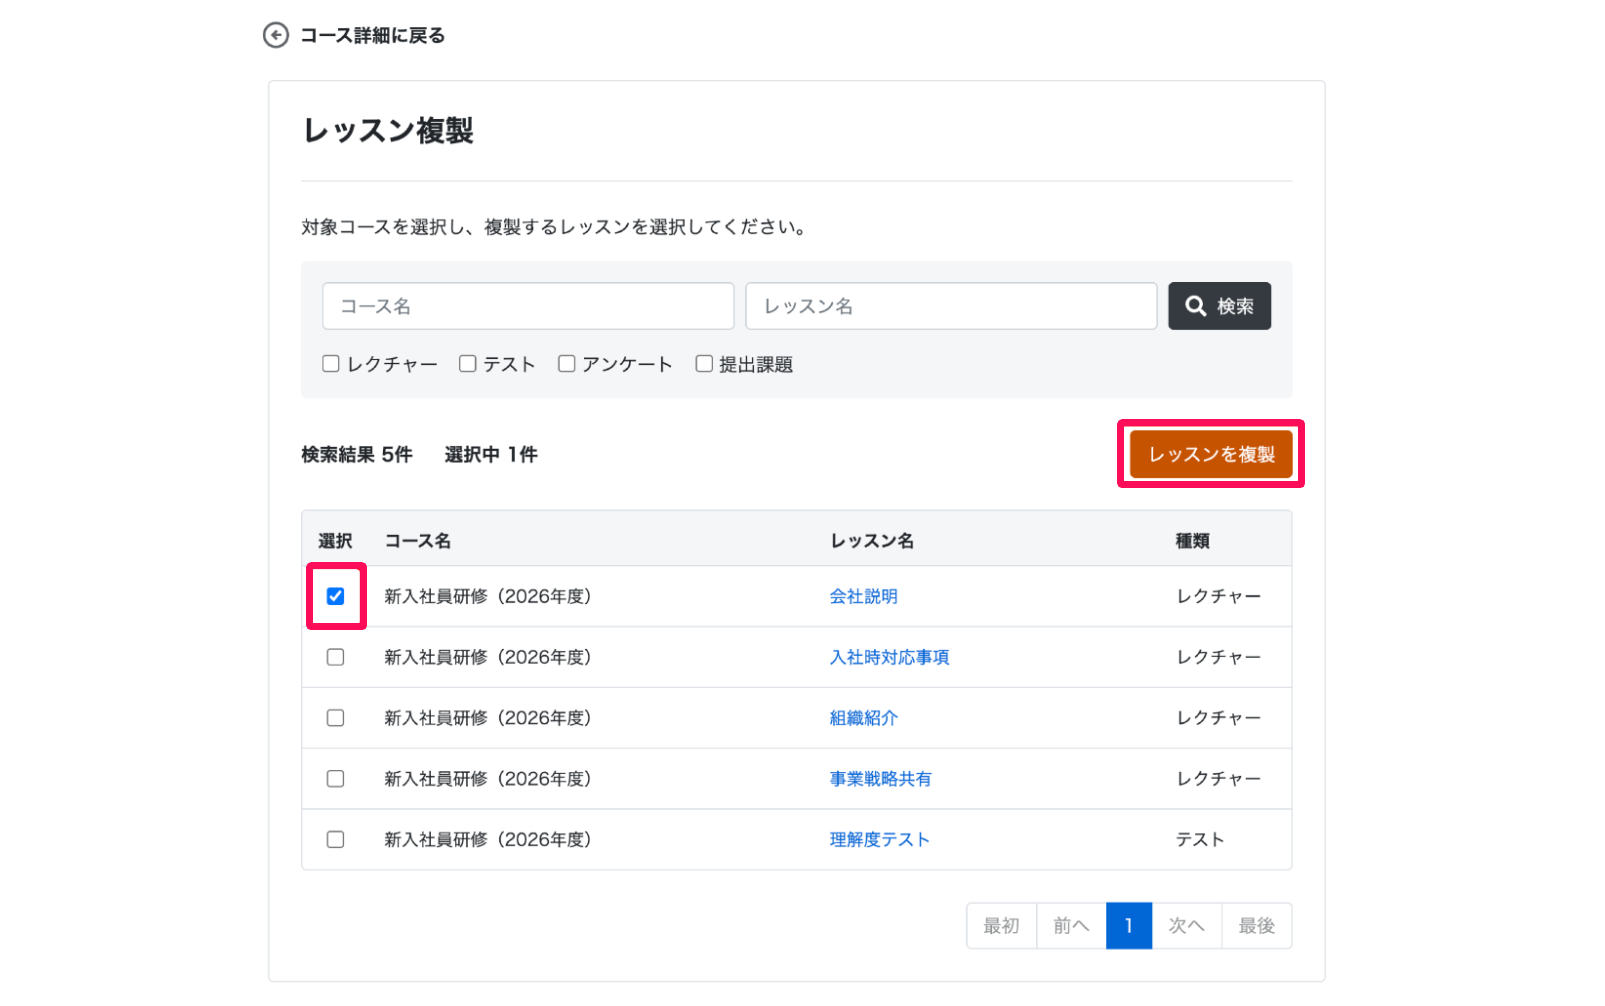Uncheck the 会社説明 row checkbox
Image resolution: width=1605 pixels, height=1006 pixels.
click(x=336, y=596)
